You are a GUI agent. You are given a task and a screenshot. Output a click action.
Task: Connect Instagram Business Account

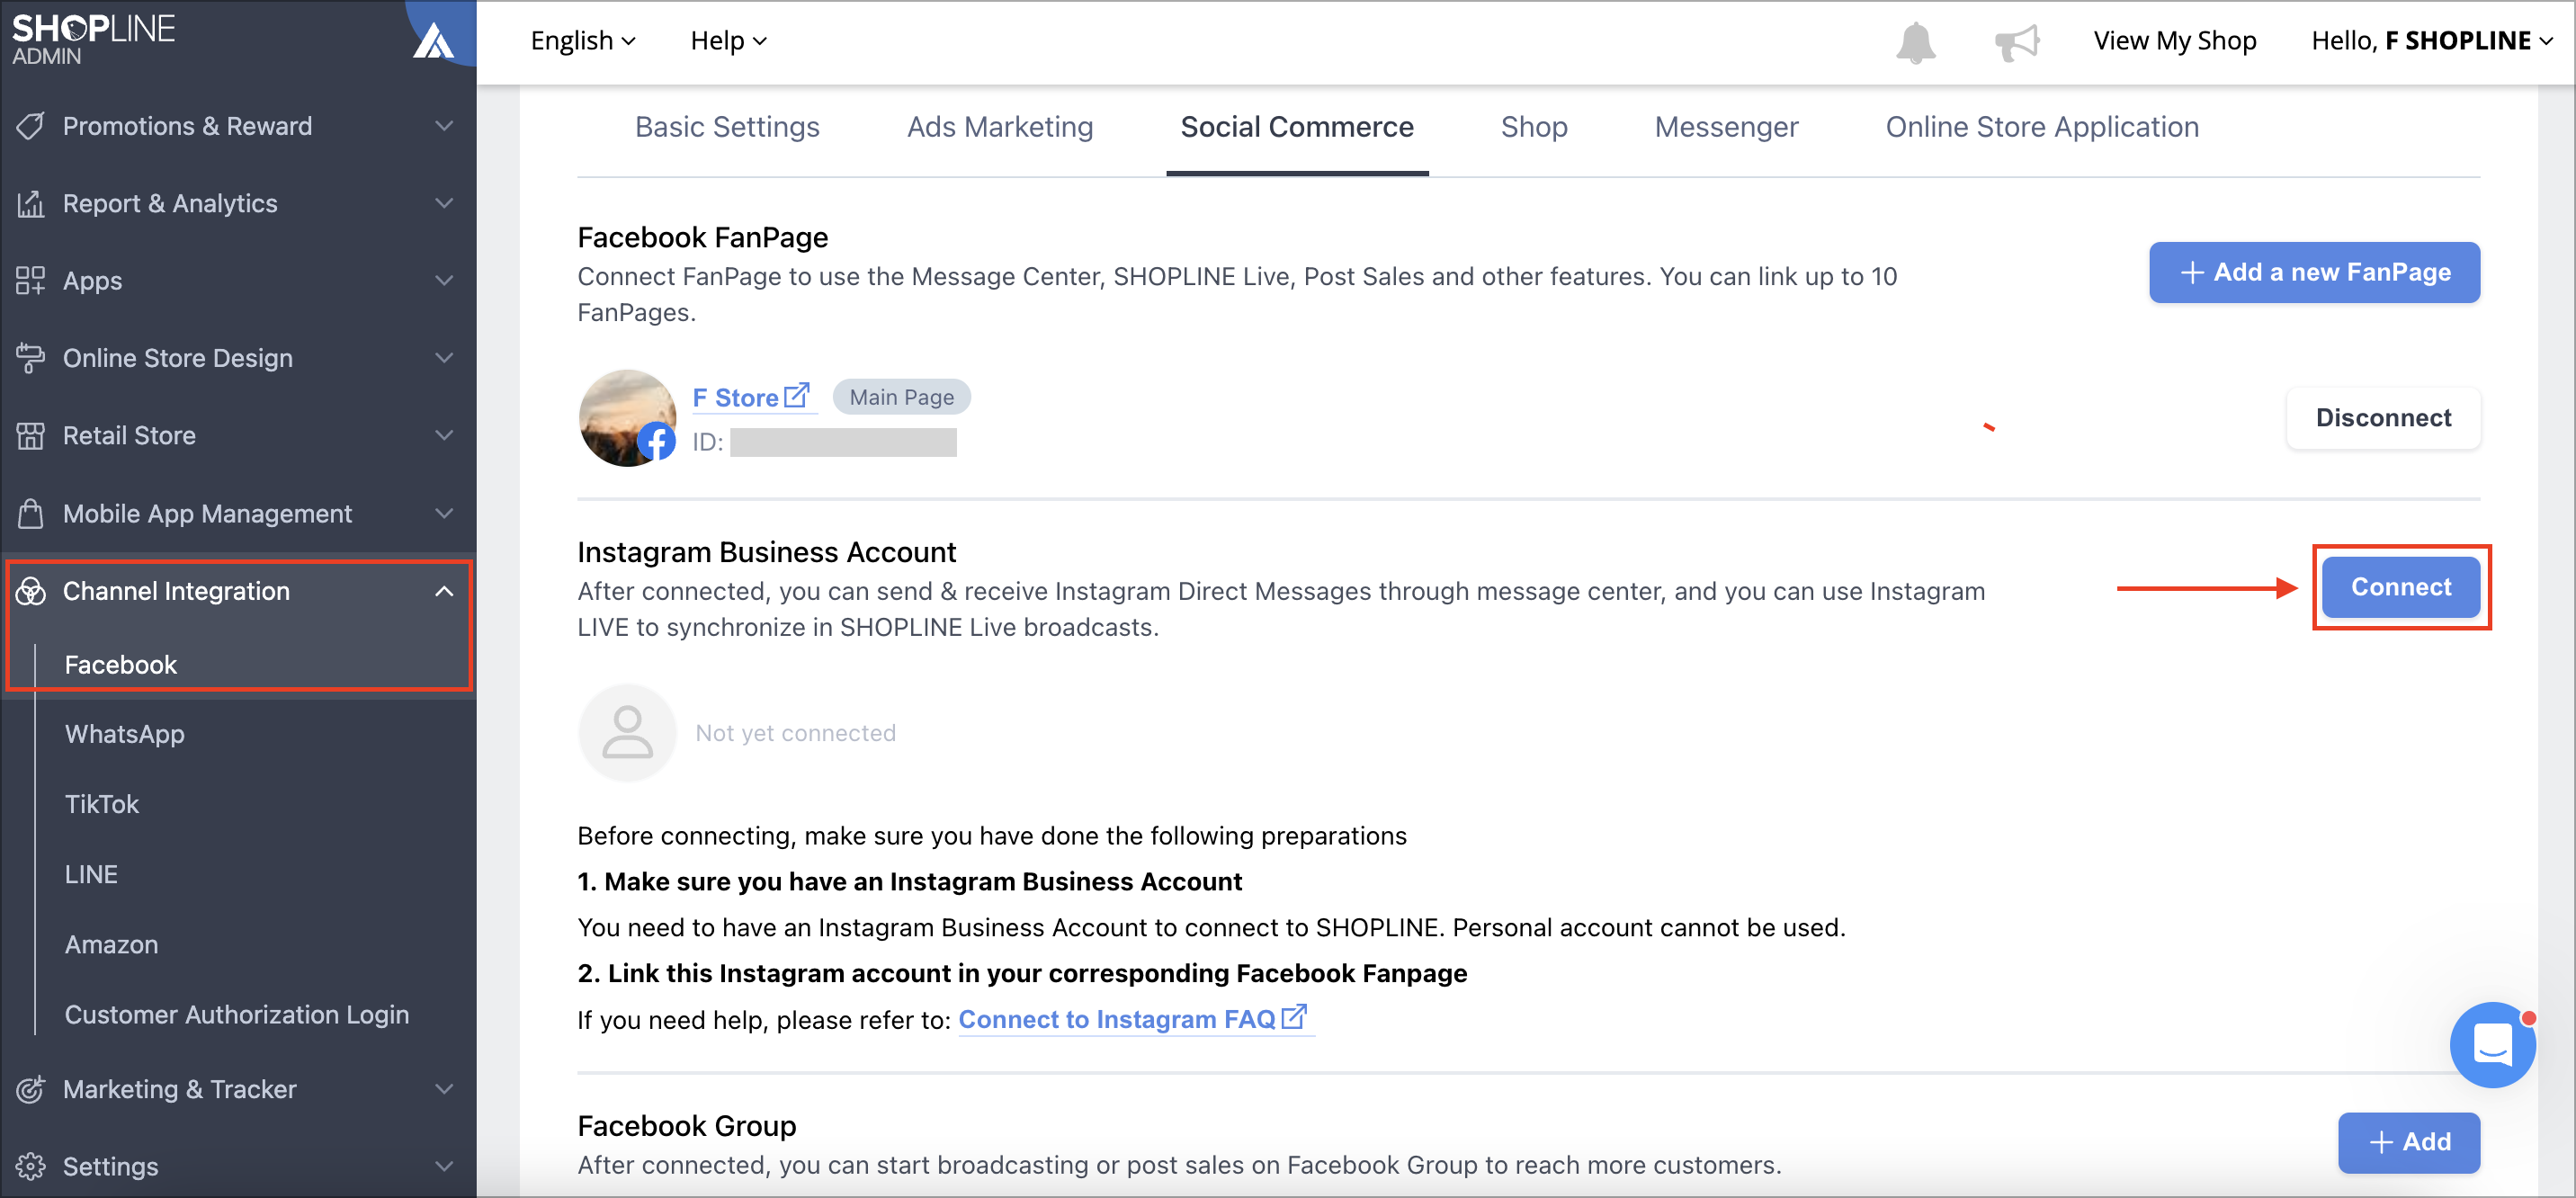(2401, 587)
